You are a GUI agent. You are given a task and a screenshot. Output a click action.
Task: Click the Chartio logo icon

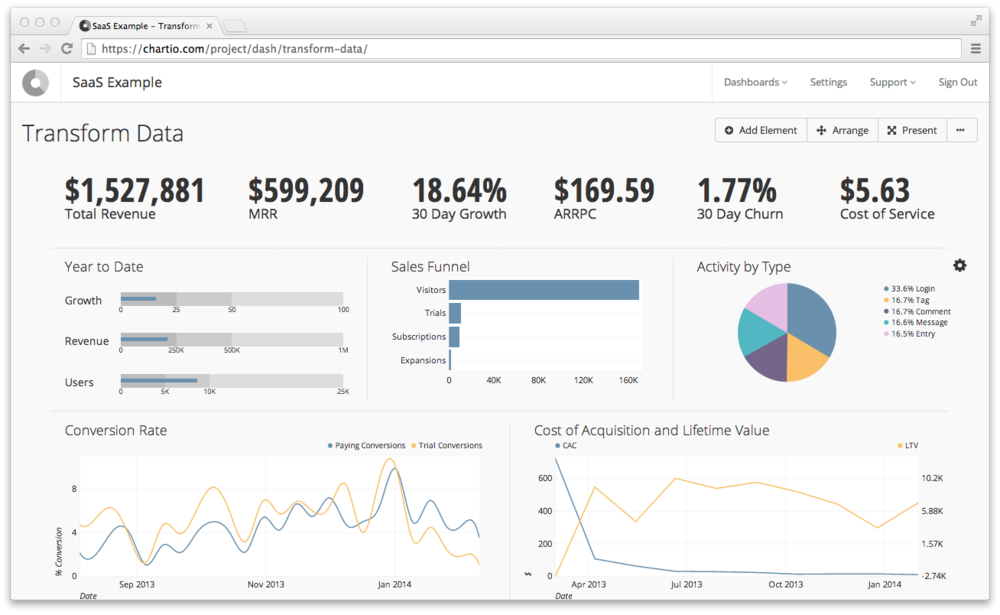(36, 83)
